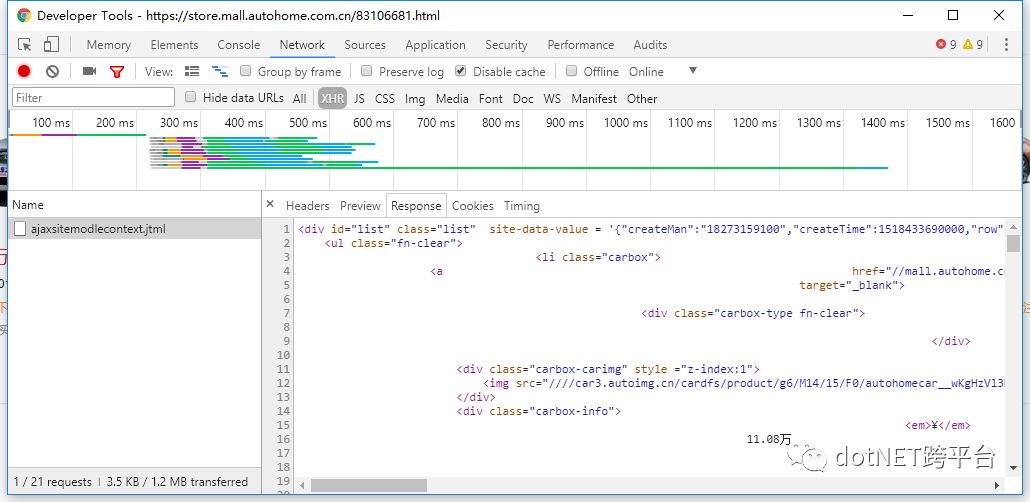Toggle the waterfall overview icon
1030x502 pixels.
click(x=219, y=71)
